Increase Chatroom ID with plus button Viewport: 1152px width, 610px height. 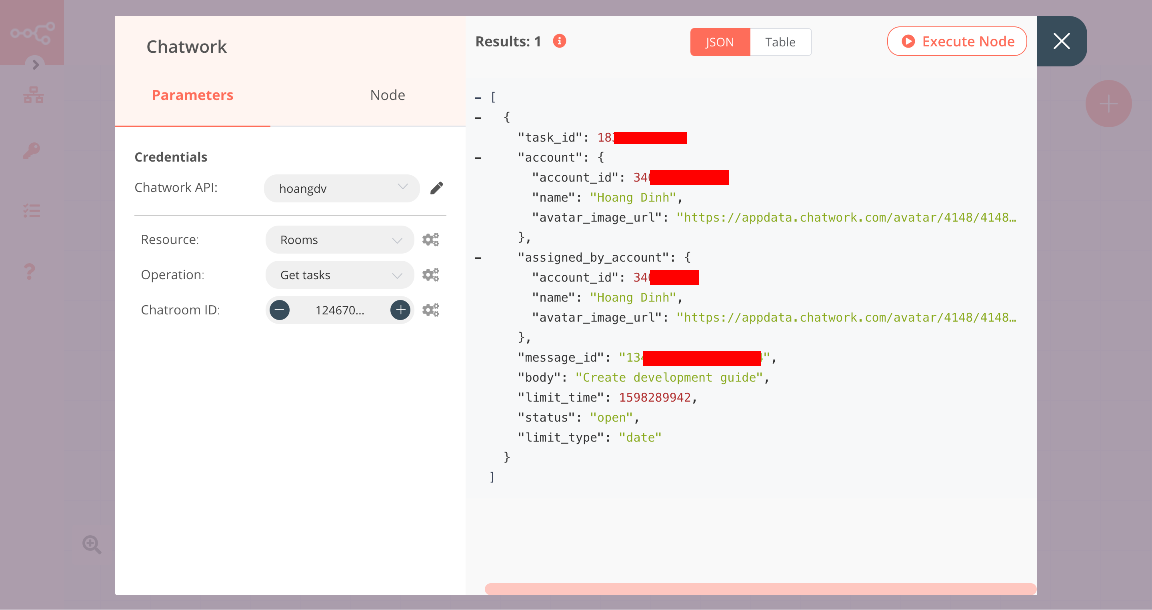[400, 310]
